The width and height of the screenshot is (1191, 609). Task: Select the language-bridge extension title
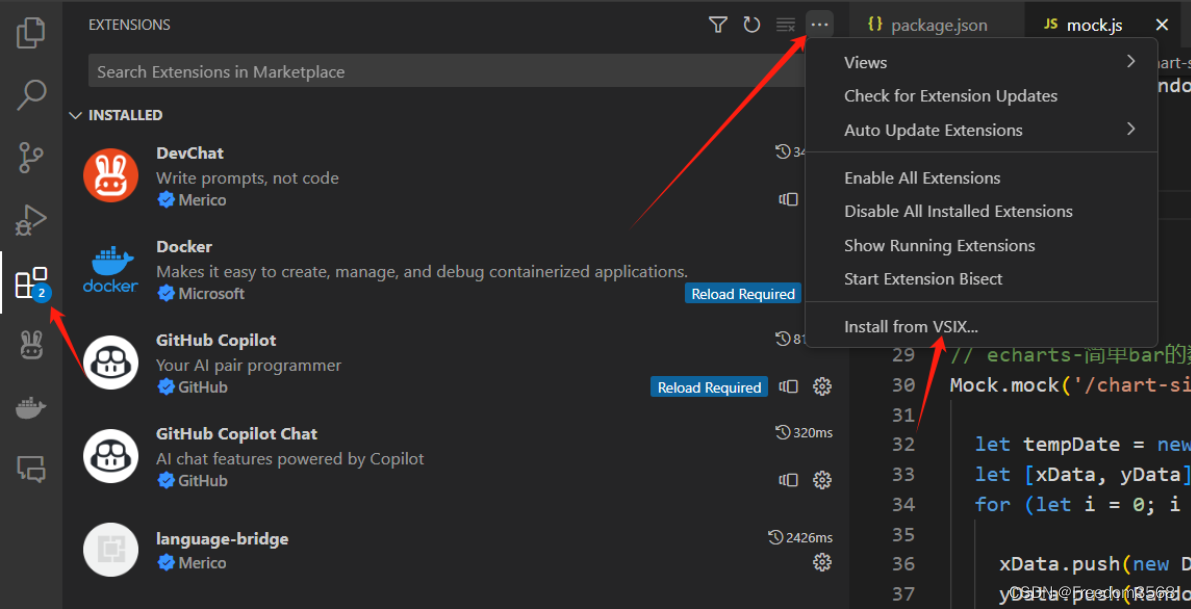click(223, 539)
